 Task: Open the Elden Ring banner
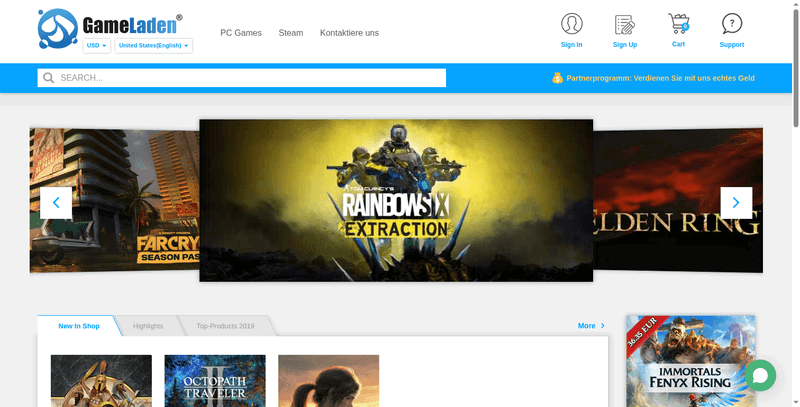click(678, 200)
